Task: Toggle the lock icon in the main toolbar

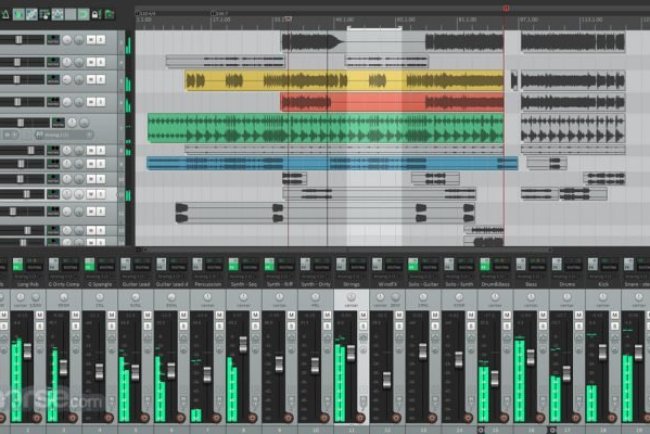Action: (97, 14)
